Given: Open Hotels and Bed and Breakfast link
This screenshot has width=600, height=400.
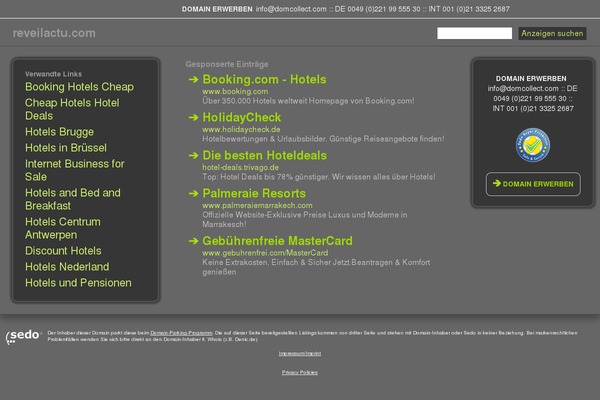Looking at the screenshot, I should [x=73, y=199].
